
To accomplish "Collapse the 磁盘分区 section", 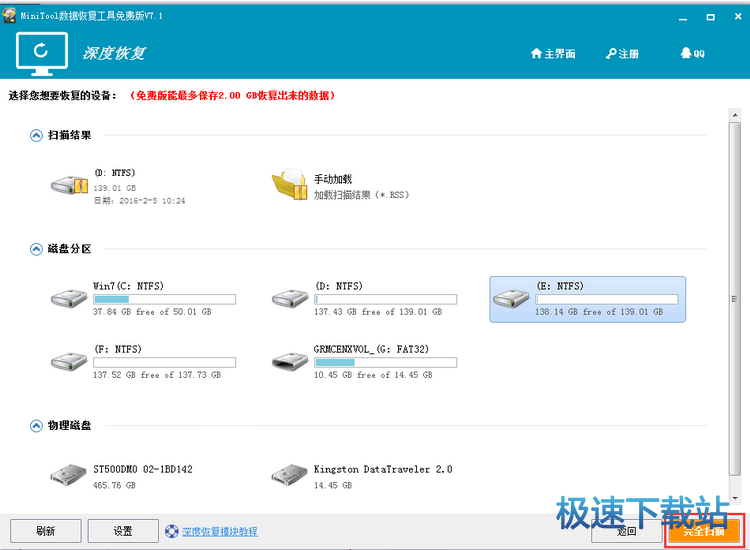I will coord(36,249).
